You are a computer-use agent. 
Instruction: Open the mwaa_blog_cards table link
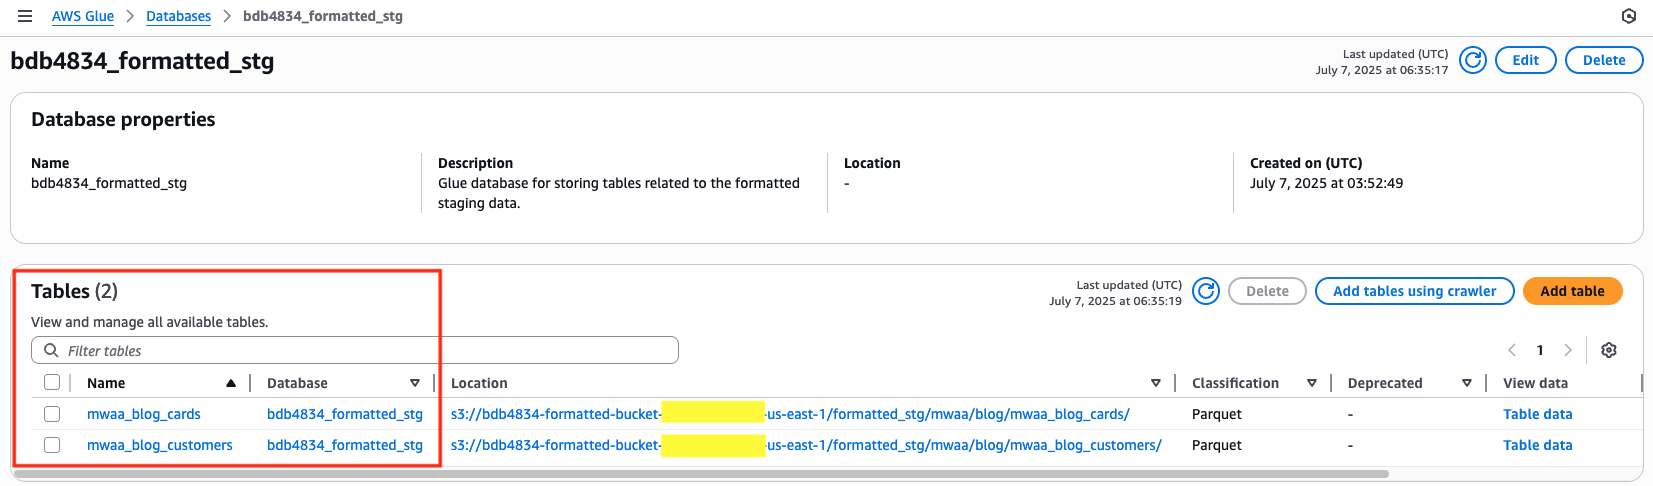click(143, 414)
